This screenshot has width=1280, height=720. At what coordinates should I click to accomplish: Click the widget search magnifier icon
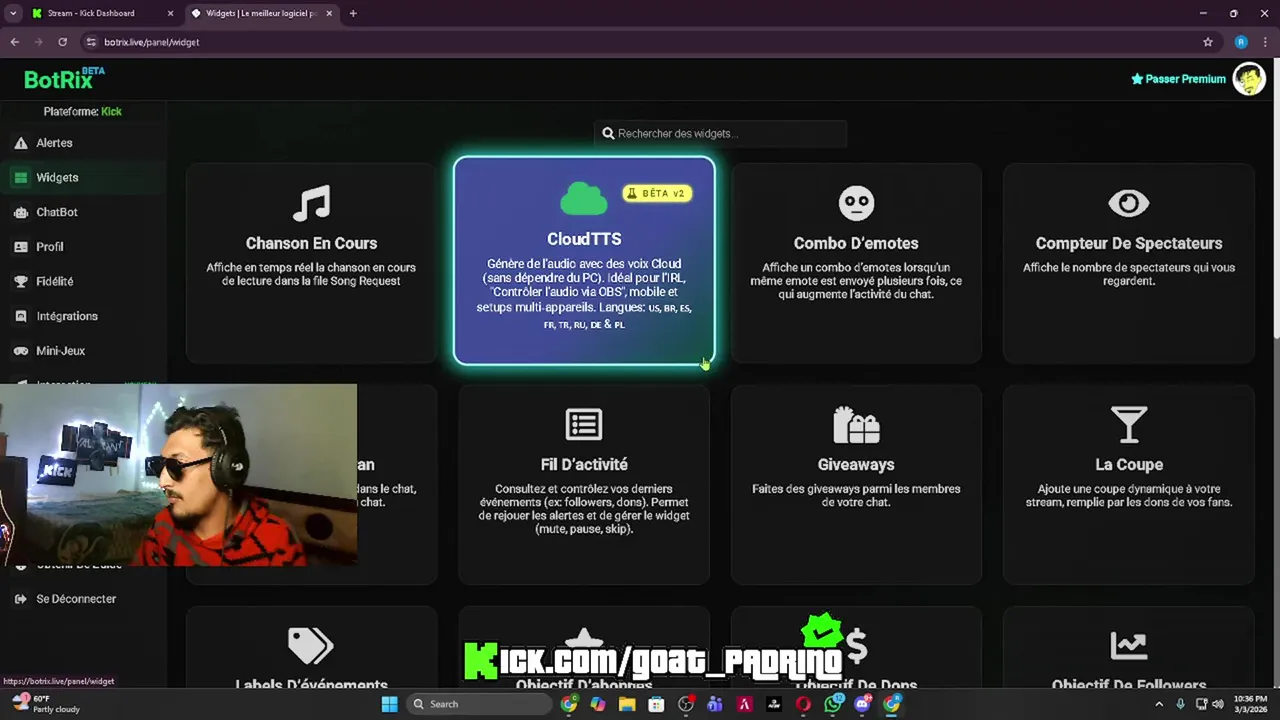tap(608, 133)
